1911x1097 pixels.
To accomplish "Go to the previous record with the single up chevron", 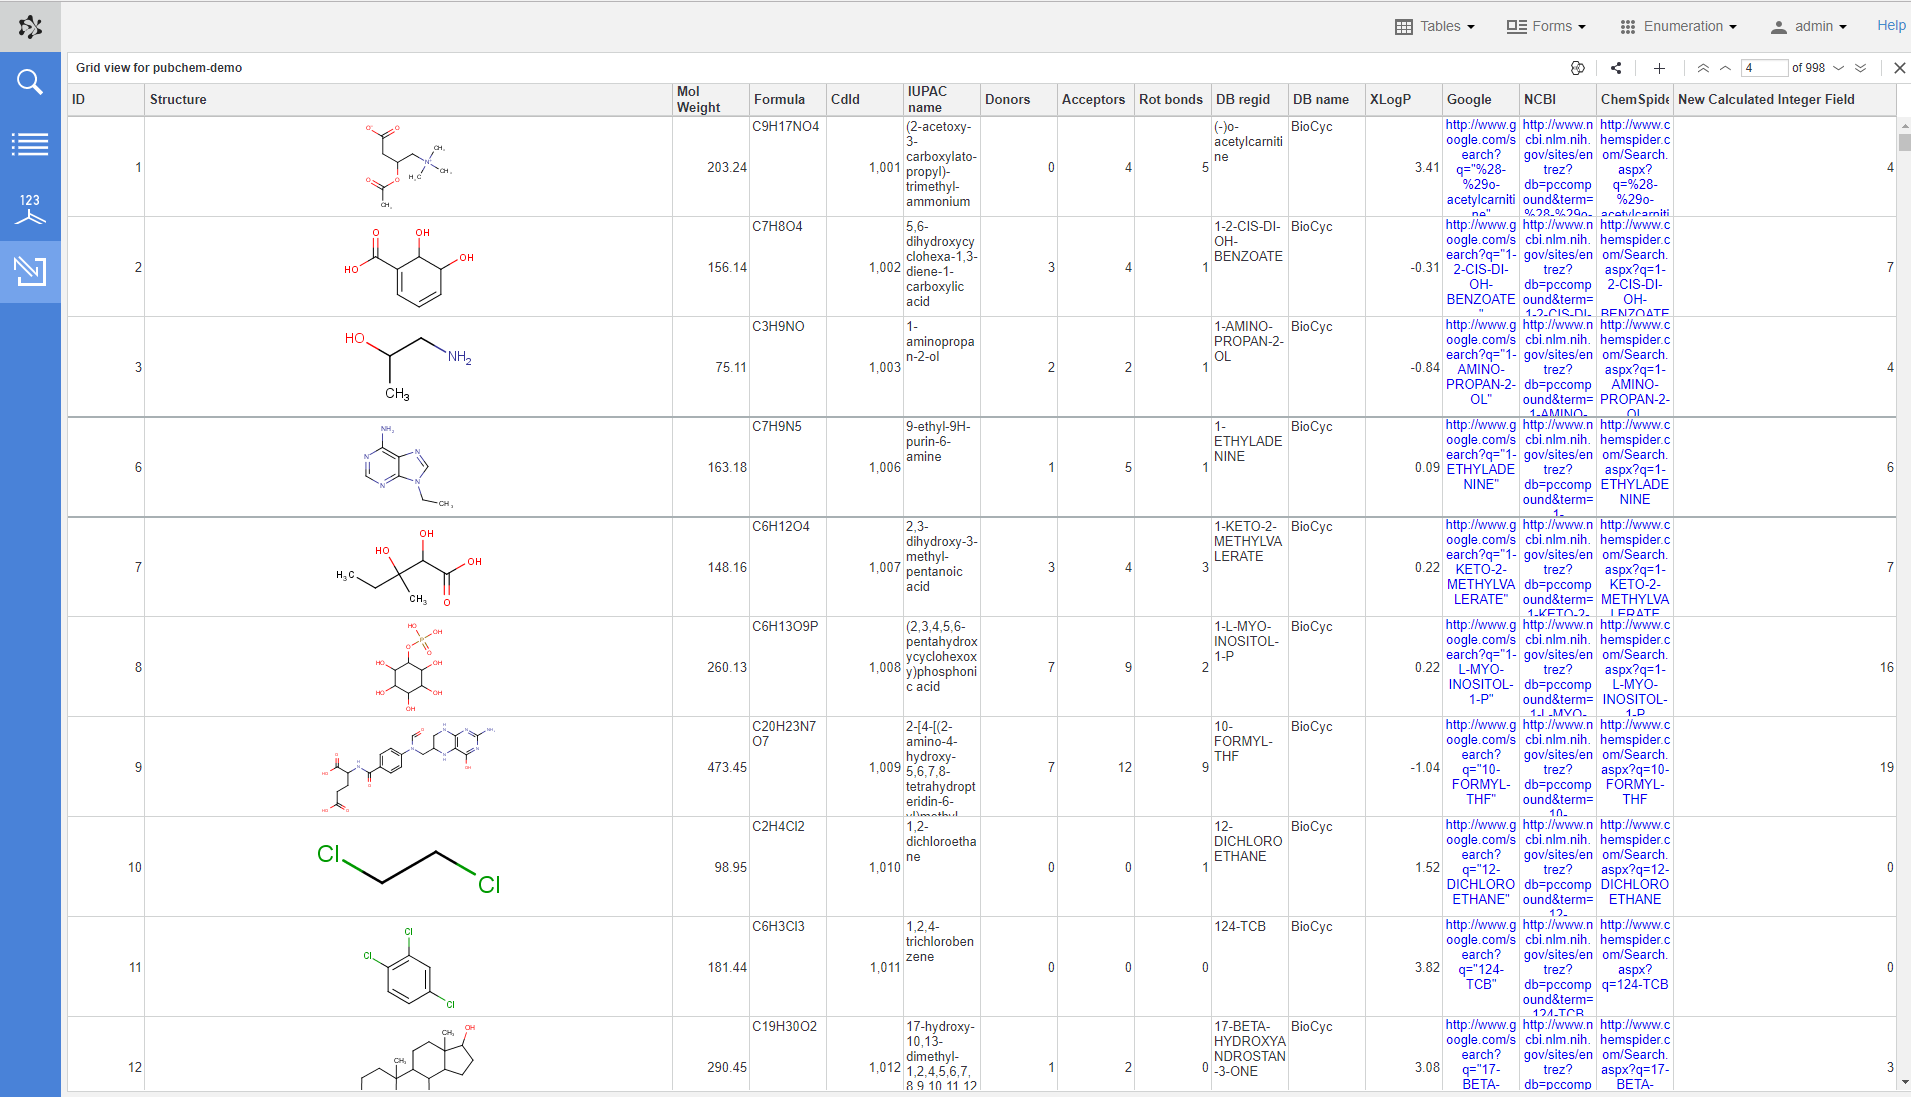I will 1725,68.
